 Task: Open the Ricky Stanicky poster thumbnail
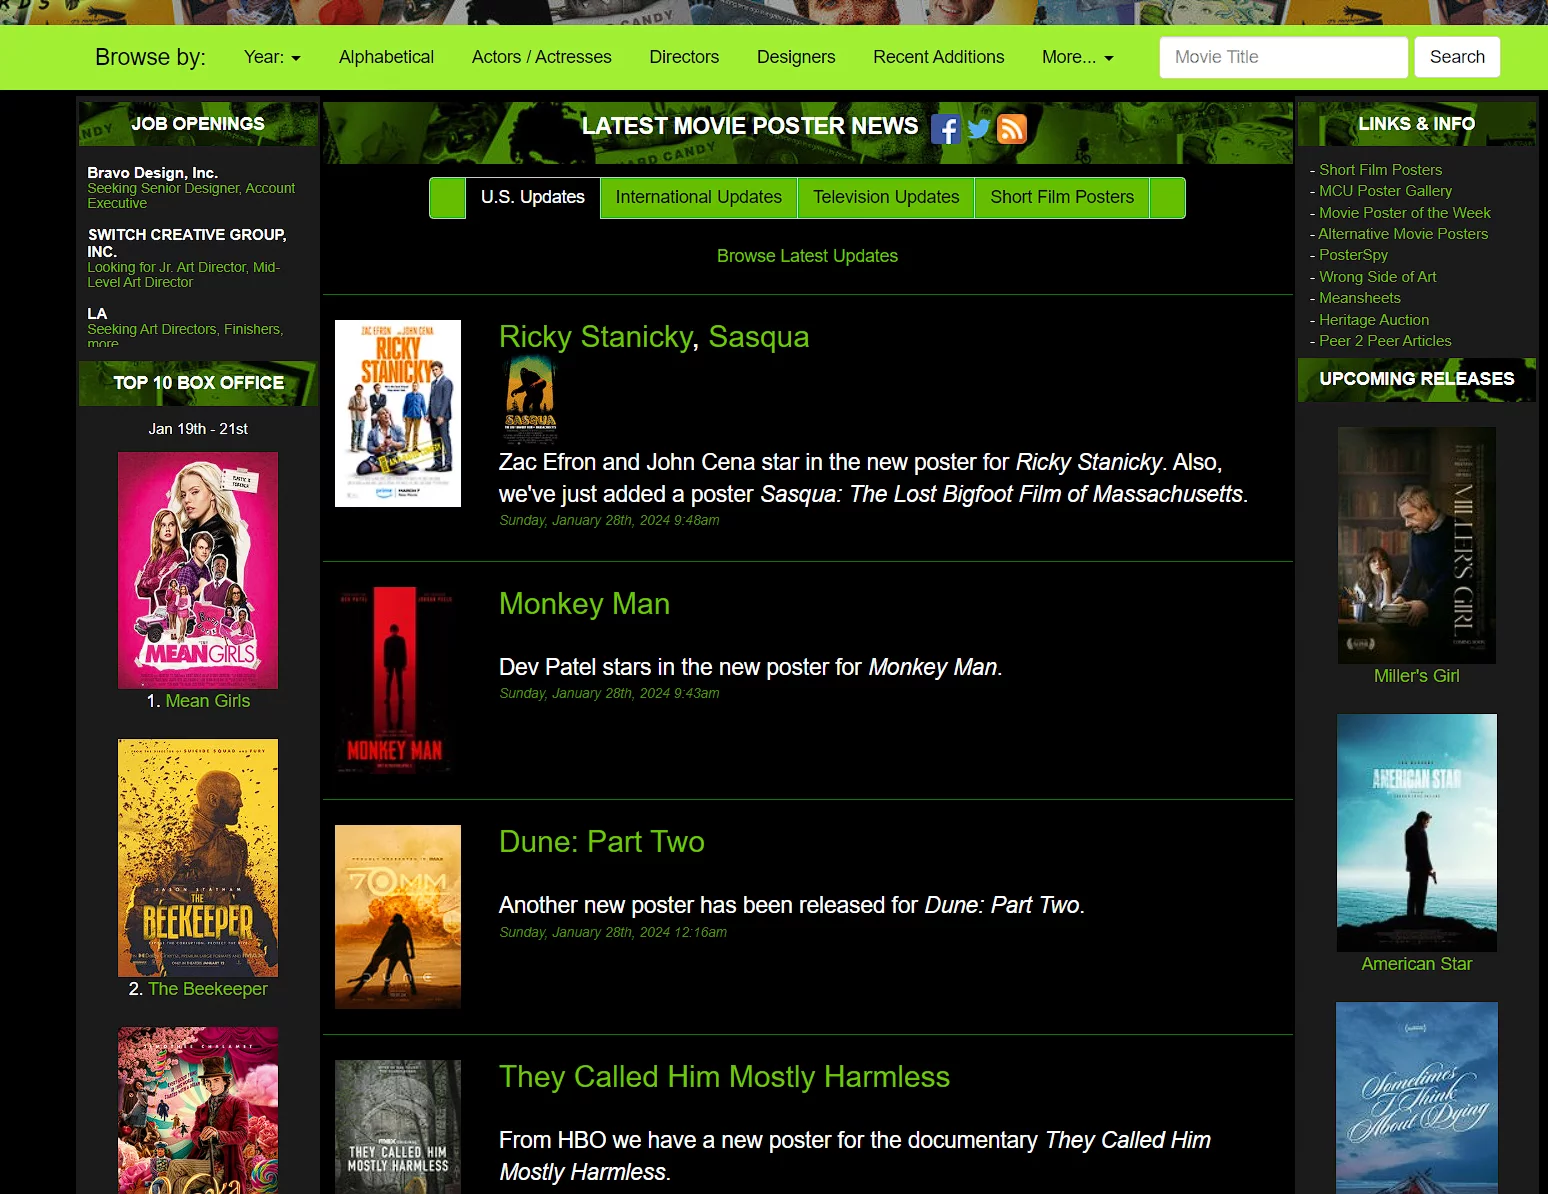398,413
